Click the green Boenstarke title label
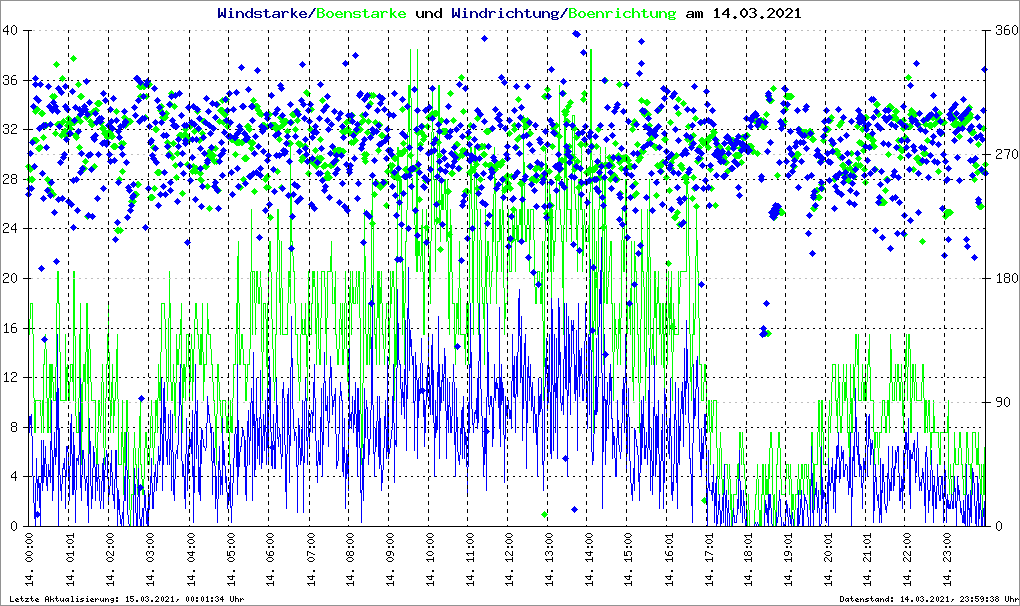 tap(361, 14)
